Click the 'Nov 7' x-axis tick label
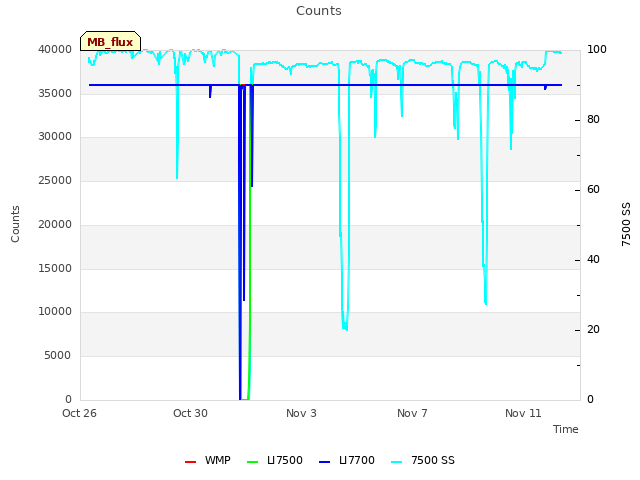 pos(412,413)
